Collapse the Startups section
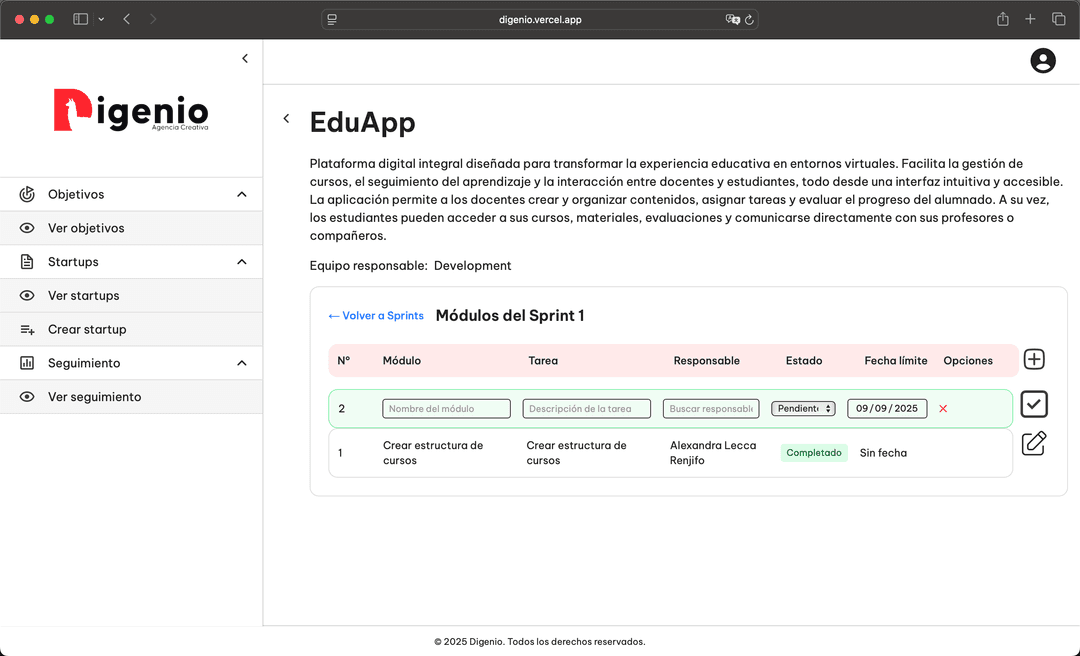 241,262
